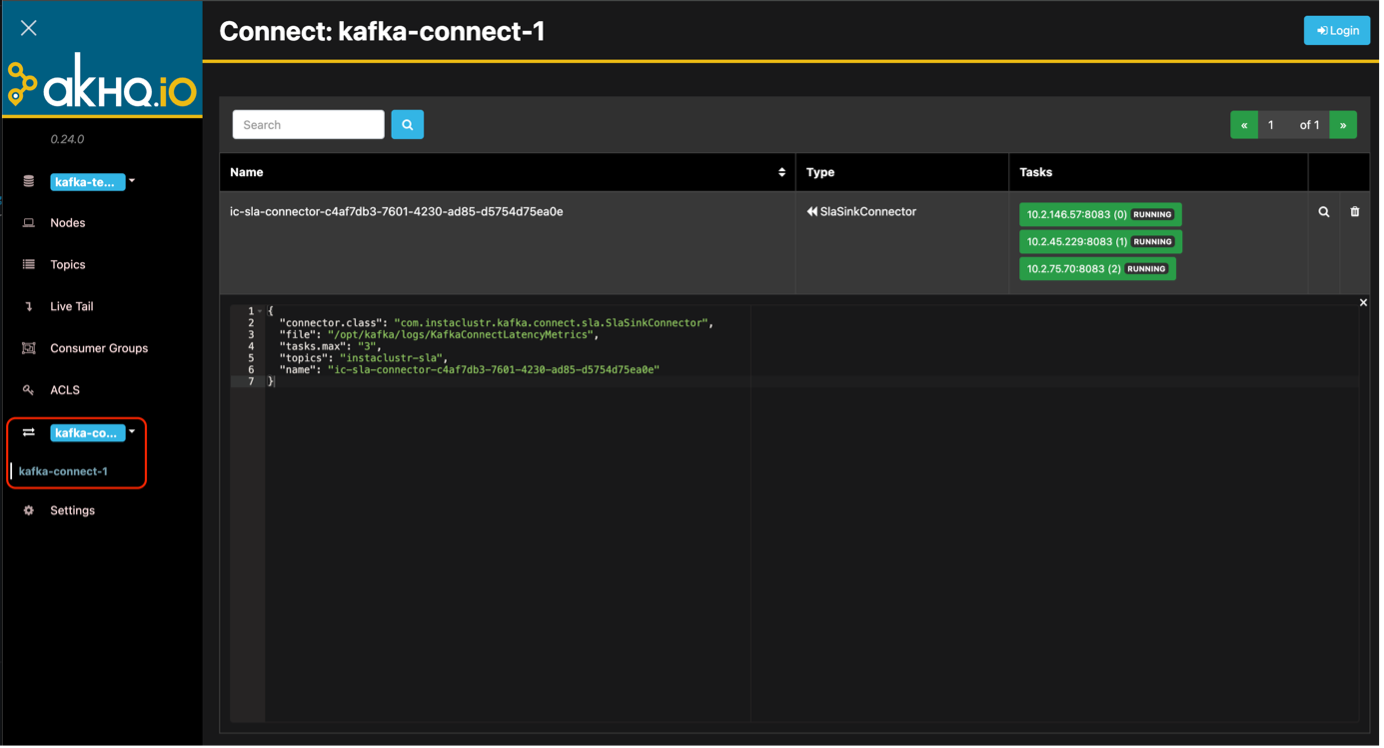Close the sidebar with the X icon
Image resolution: width=1384 pixels, height=748 pixels.
click(29, 28)
